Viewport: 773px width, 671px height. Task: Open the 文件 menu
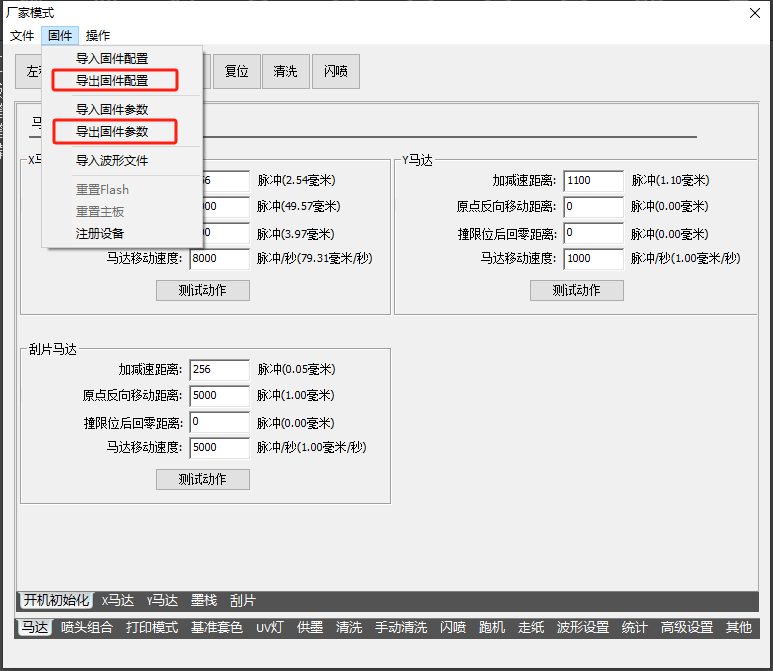(22, 35)
